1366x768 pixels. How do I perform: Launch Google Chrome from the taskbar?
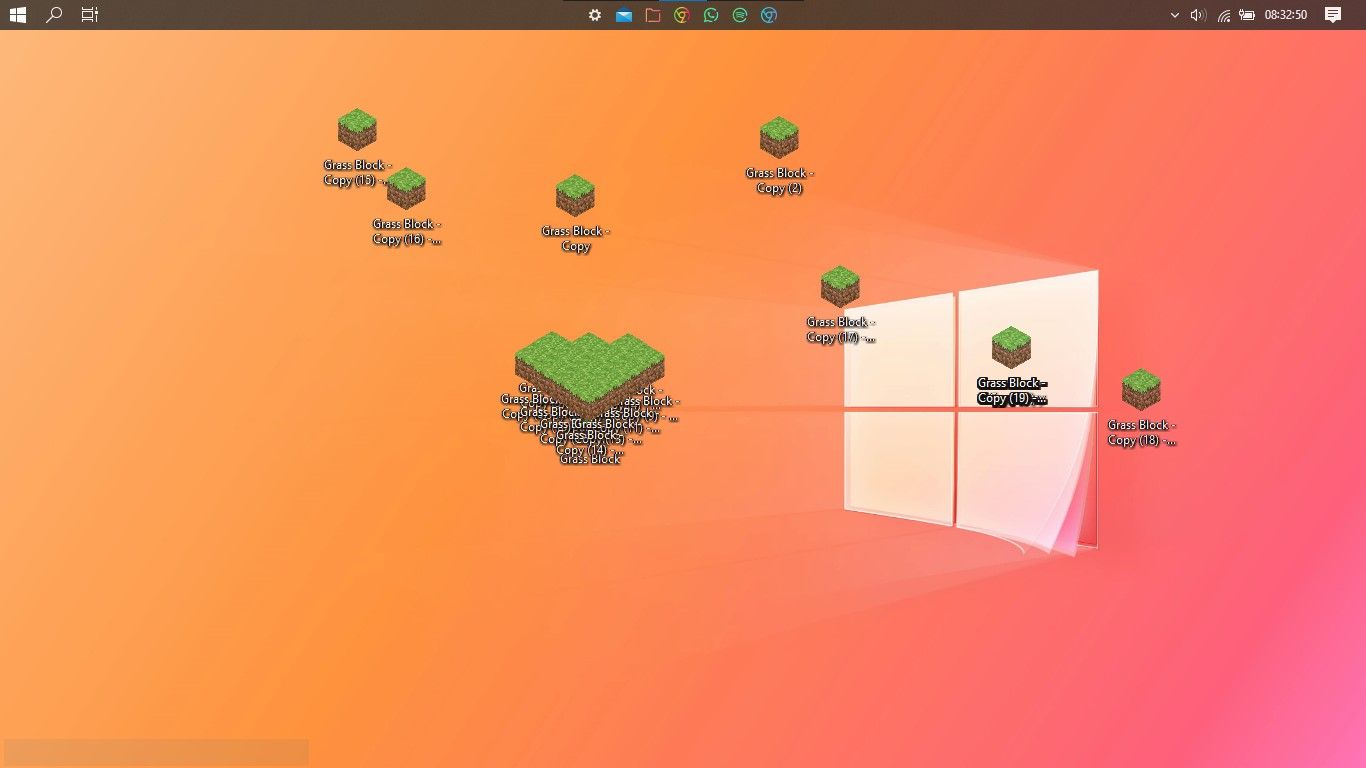682,15
